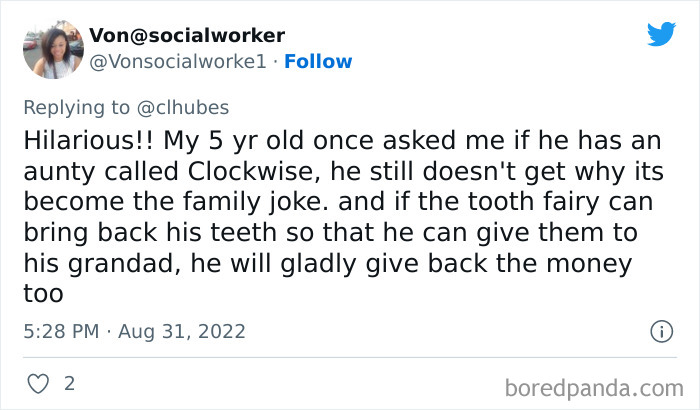Open the tweet info circle icon
Image resolution: width=700 pixels, height=410 pixels.
(x=660, y=331)
